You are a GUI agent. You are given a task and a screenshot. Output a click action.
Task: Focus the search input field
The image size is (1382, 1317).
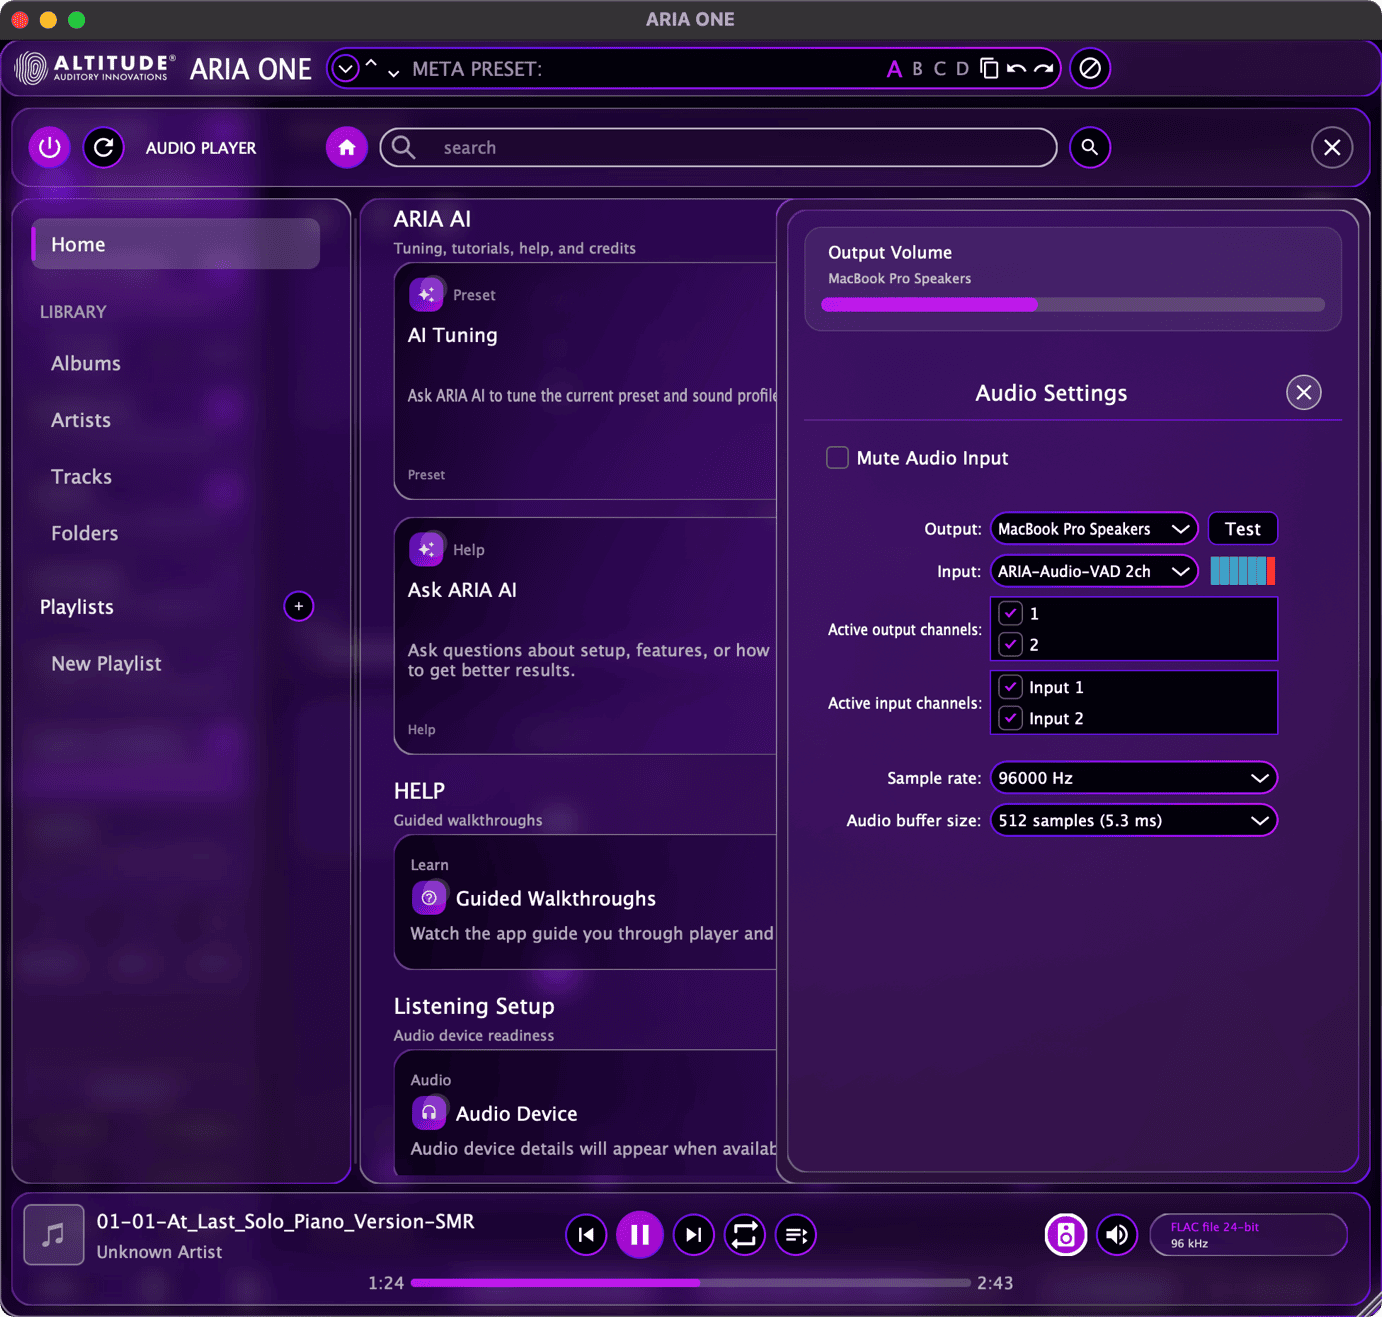tap(718, 148)
